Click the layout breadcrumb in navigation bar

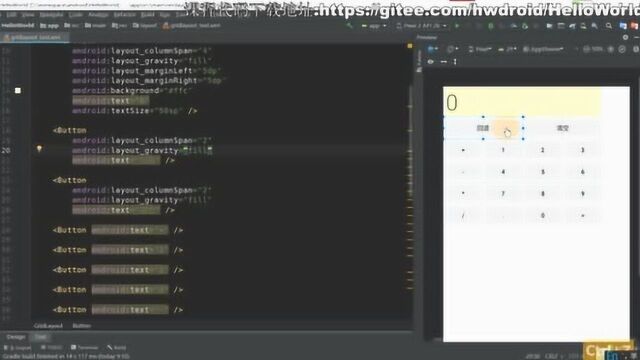(146, 26)
